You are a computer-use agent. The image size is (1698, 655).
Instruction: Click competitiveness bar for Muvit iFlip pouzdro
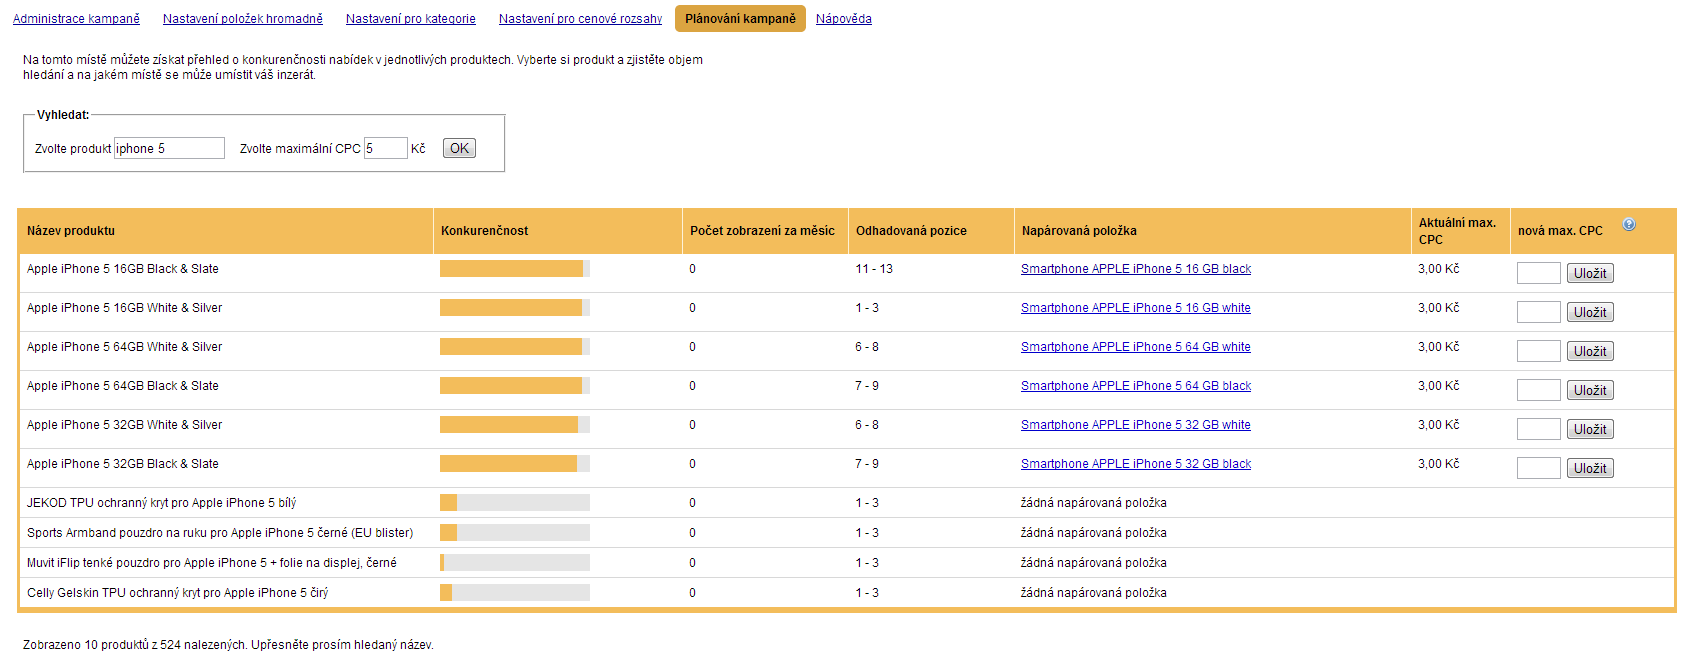tap(515, 563)
